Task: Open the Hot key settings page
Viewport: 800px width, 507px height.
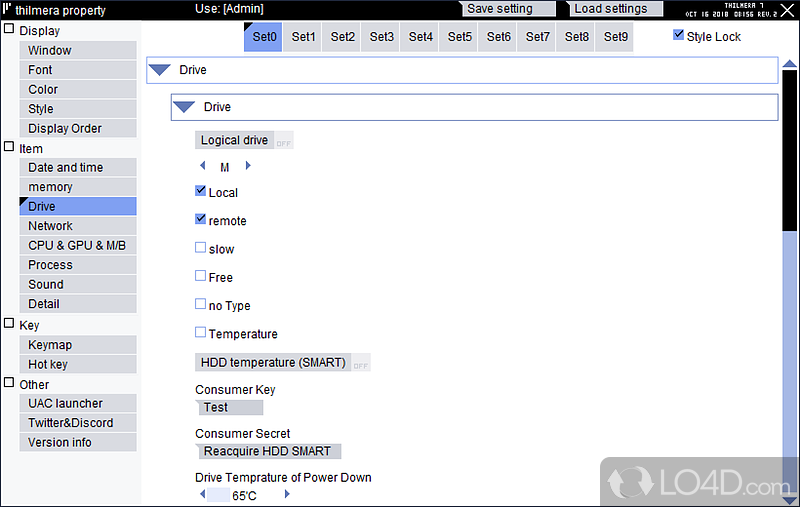Action: 78,364
